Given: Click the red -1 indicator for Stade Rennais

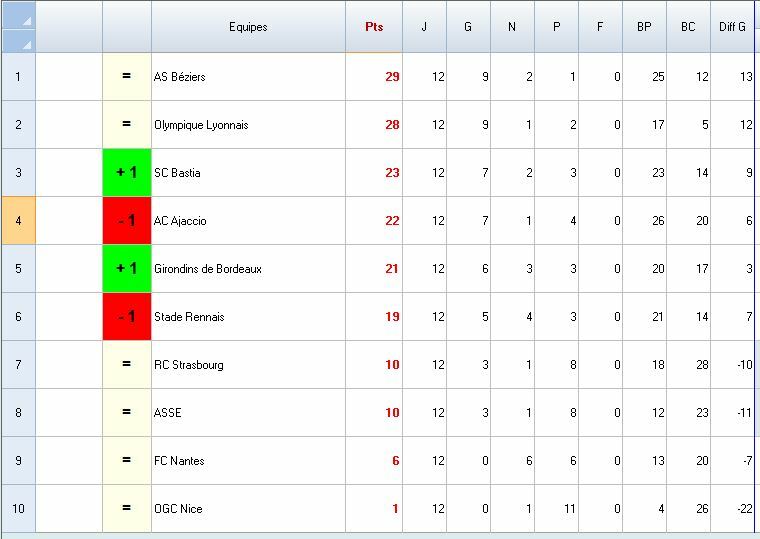Looking at the screenshot, I should coord(127,317).
